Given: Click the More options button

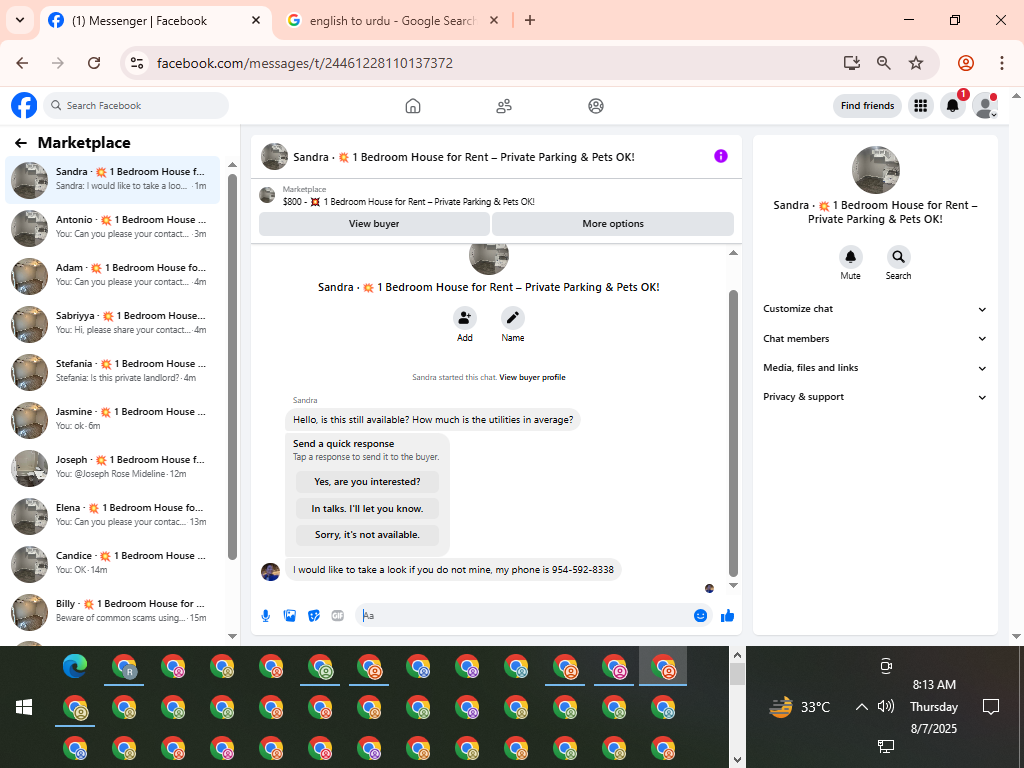Looking at the screenshot, I should coord(613,223).
